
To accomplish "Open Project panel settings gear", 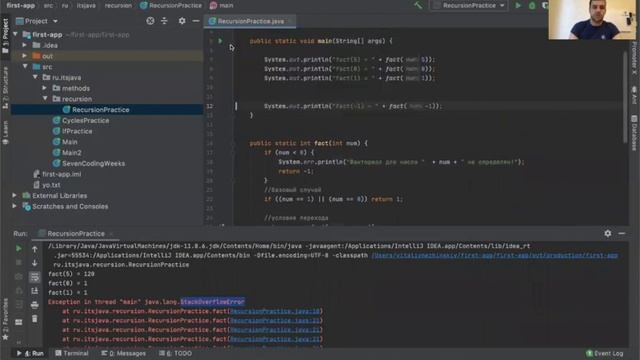I will point(182,21).
